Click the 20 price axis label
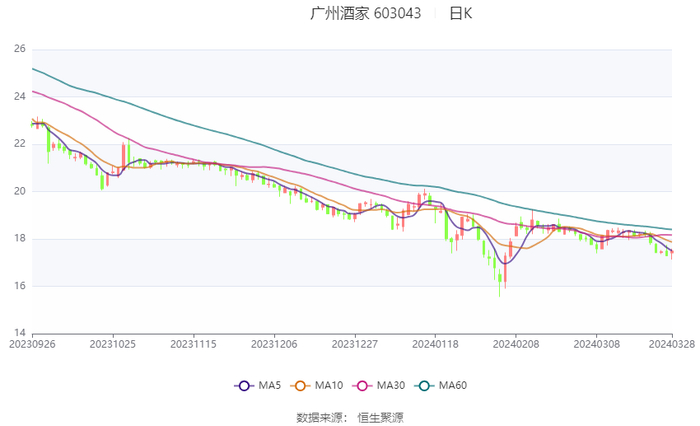The image size is (700, 426). (x=19, y=191)
